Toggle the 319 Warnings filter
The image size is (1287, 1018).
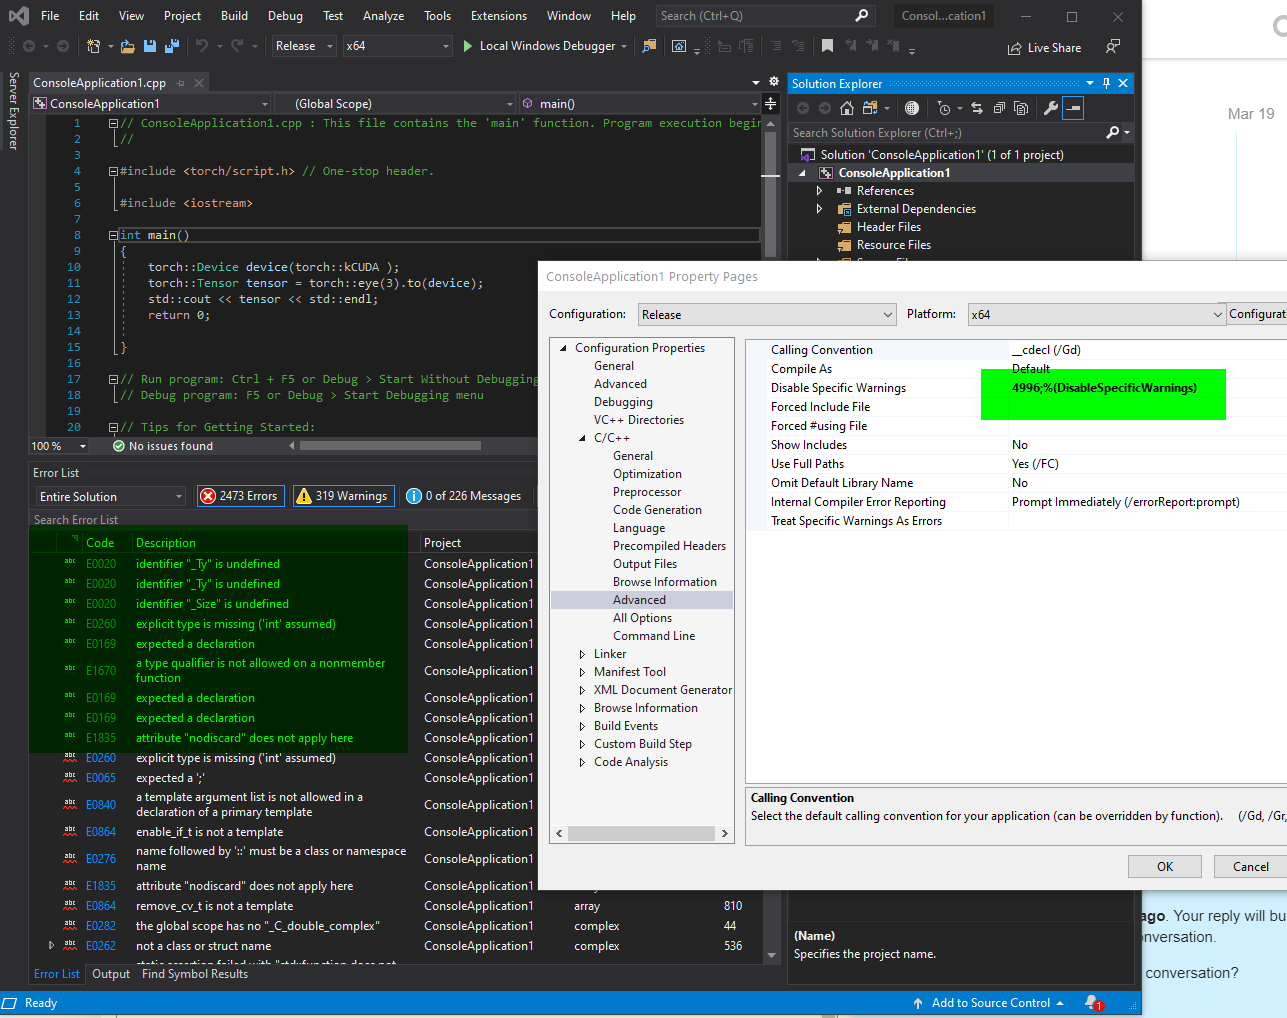[x=342, y=496]
